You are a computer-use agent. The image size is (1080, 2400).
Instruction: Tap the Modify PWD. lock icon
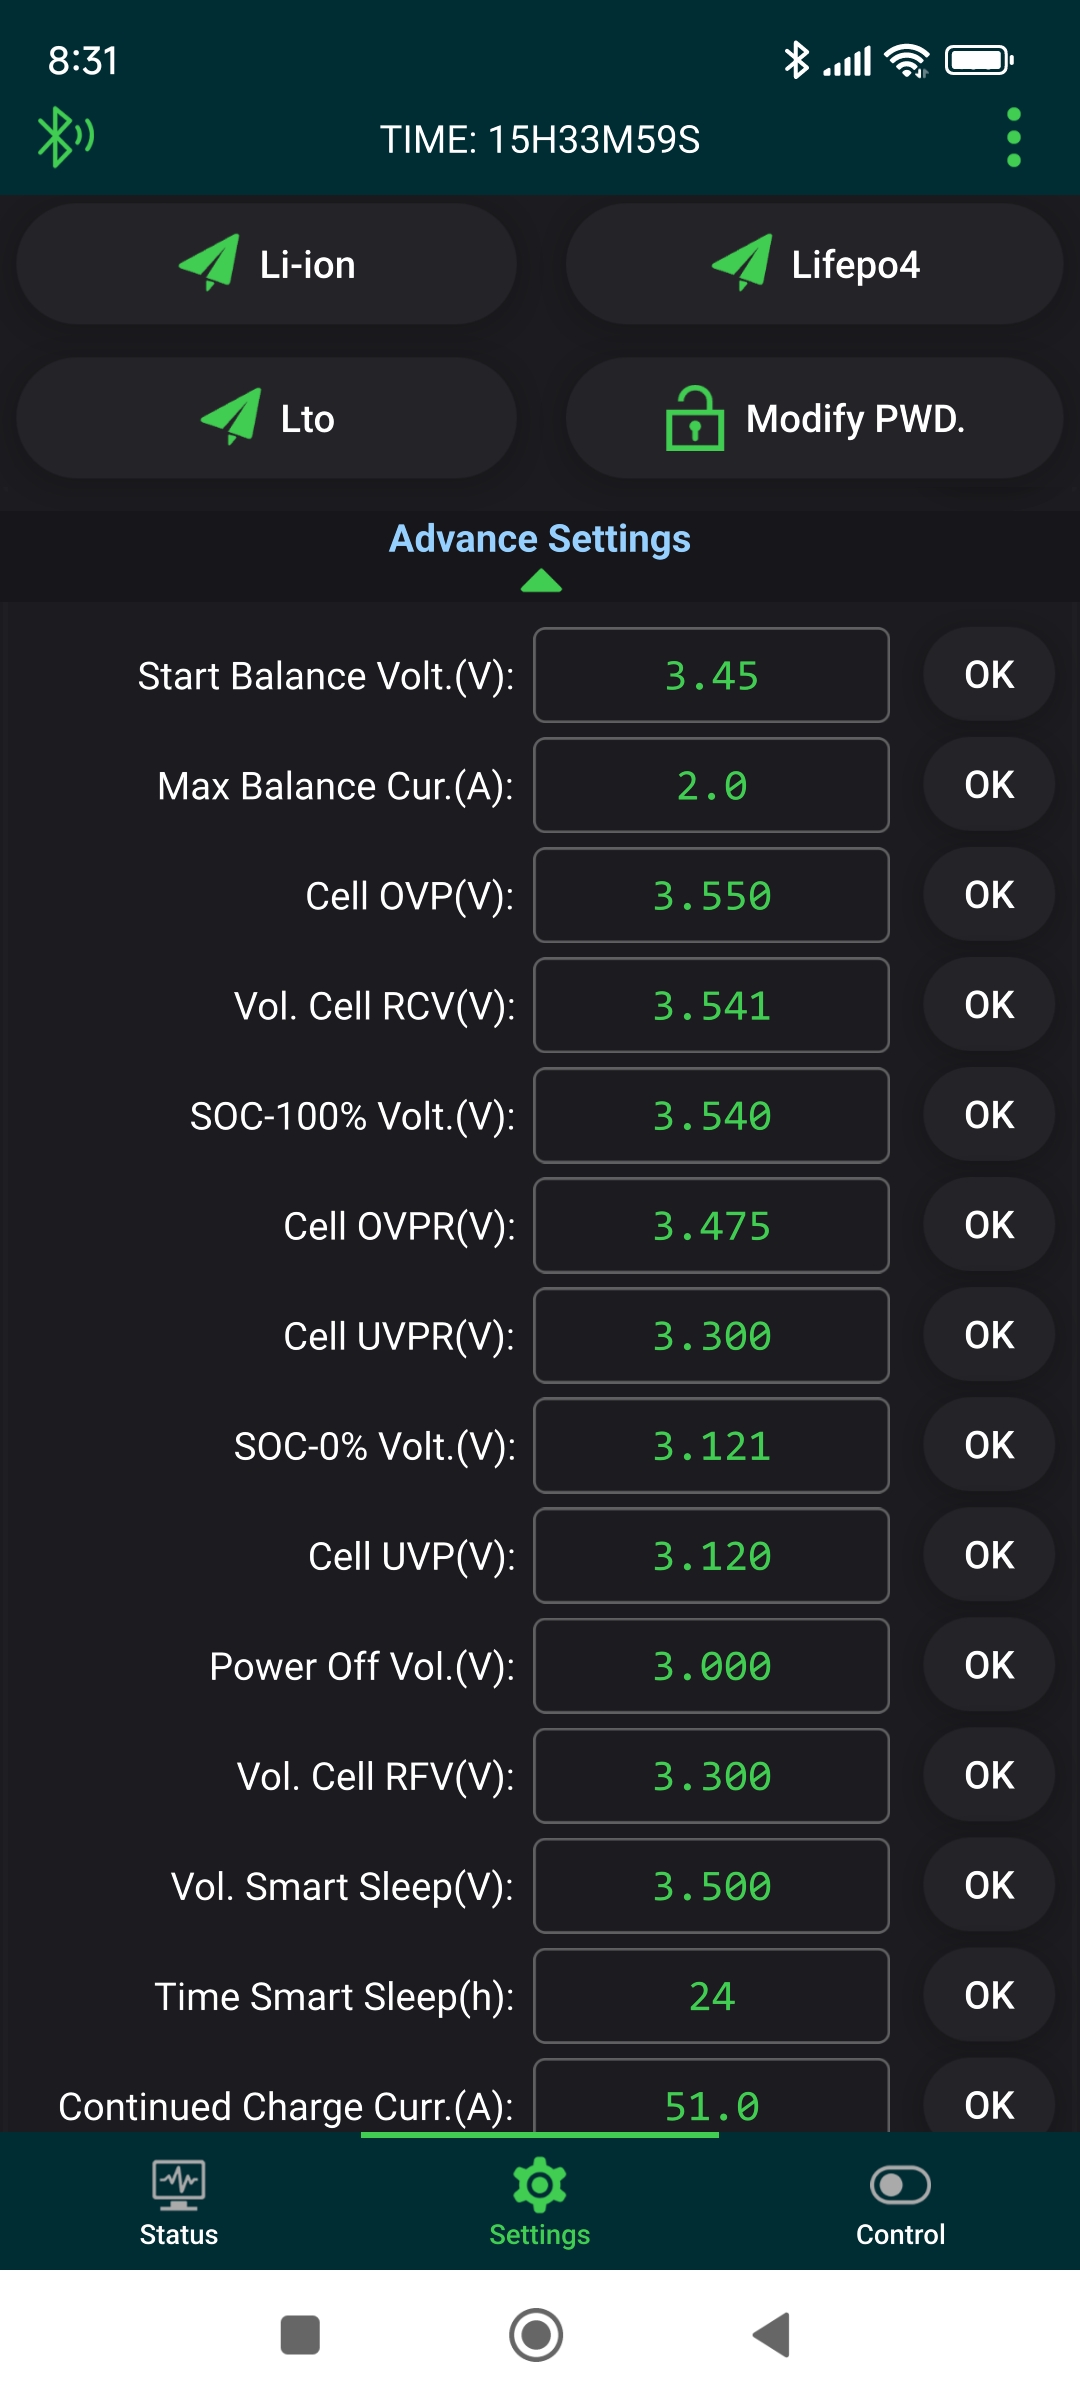pyautogui.click(x=695, y=418)
